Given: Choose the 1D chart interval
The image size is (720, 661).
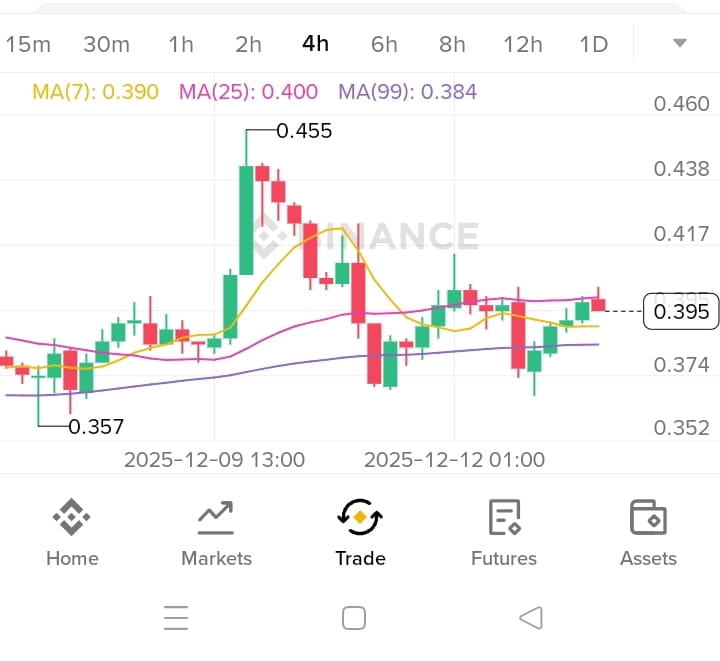Looking at the screenshot, I should pos(594,44).
